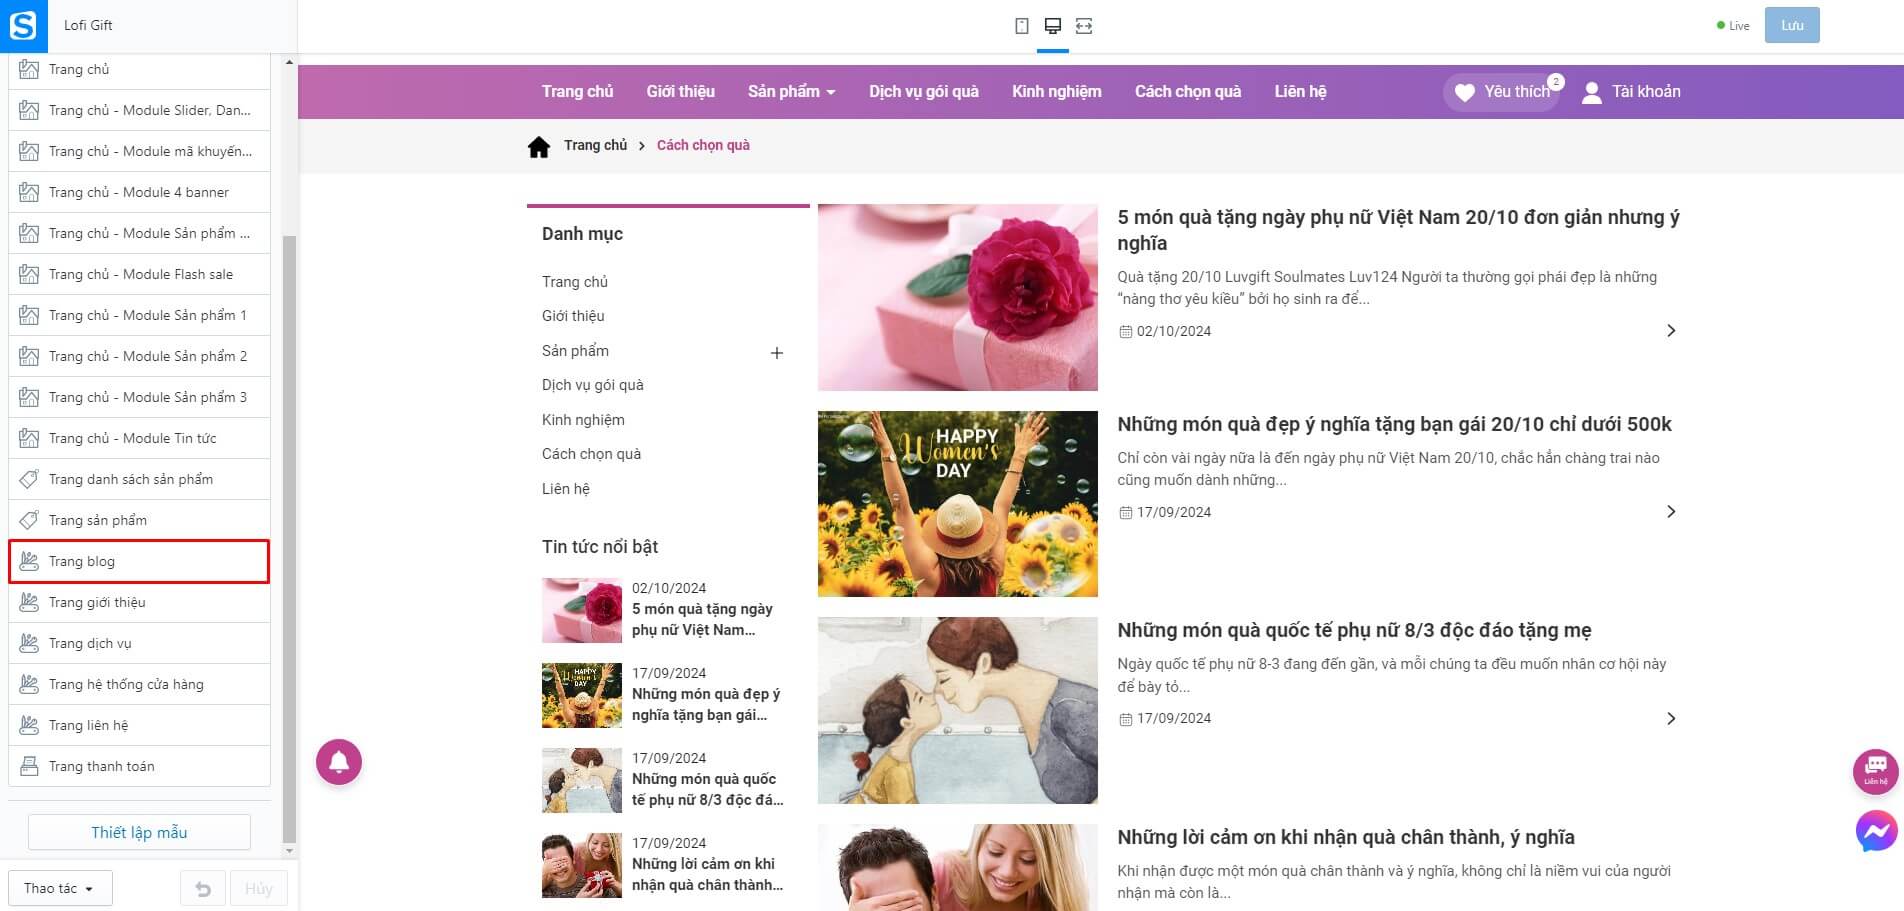Open Kinh nghiệm in purple navbar
This screenshot has height=911, width=1904.
pyautogui.click(x=1056, y=92)
